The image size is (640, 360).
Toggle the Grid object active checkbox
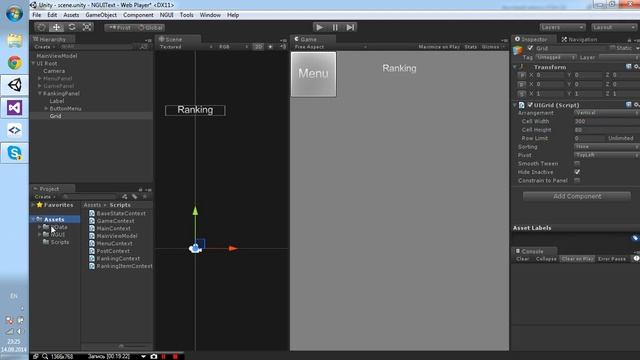(x=530, y=48)
